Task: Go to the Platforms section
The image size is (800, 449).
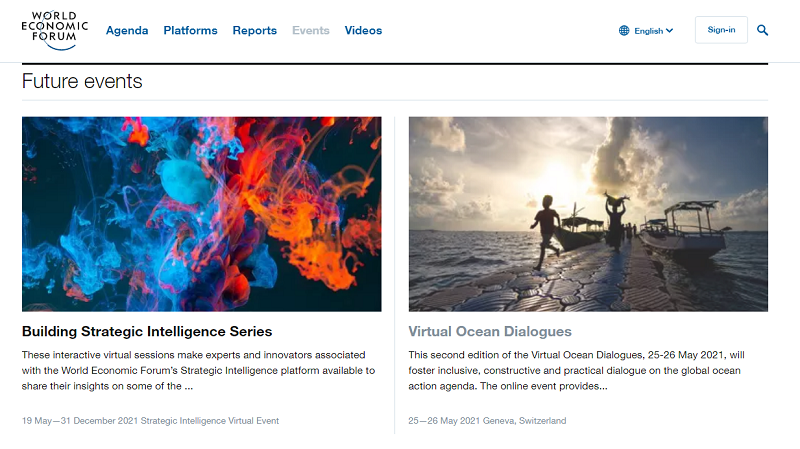Action: (x=190, y=30)
